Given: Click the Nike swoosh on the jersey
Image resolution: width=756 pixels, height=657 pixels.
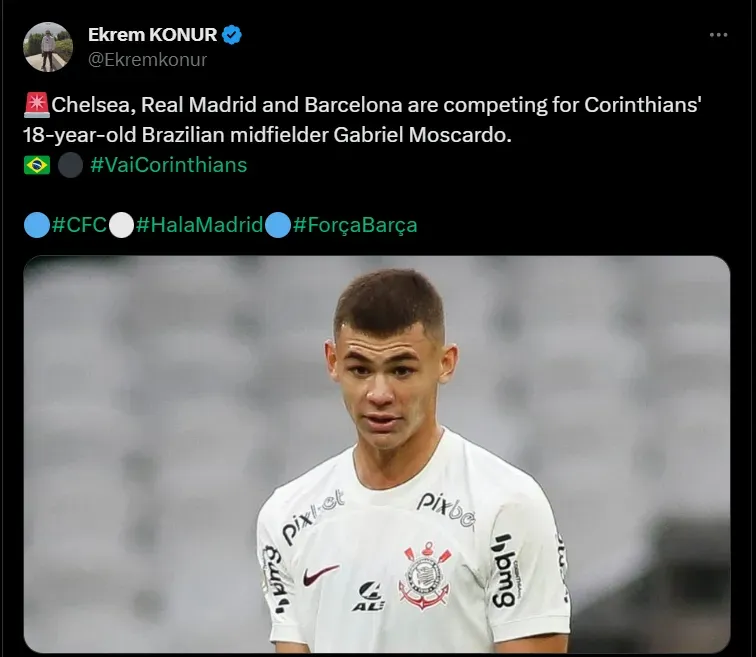Looking at the screenshot, I should 320,575.
